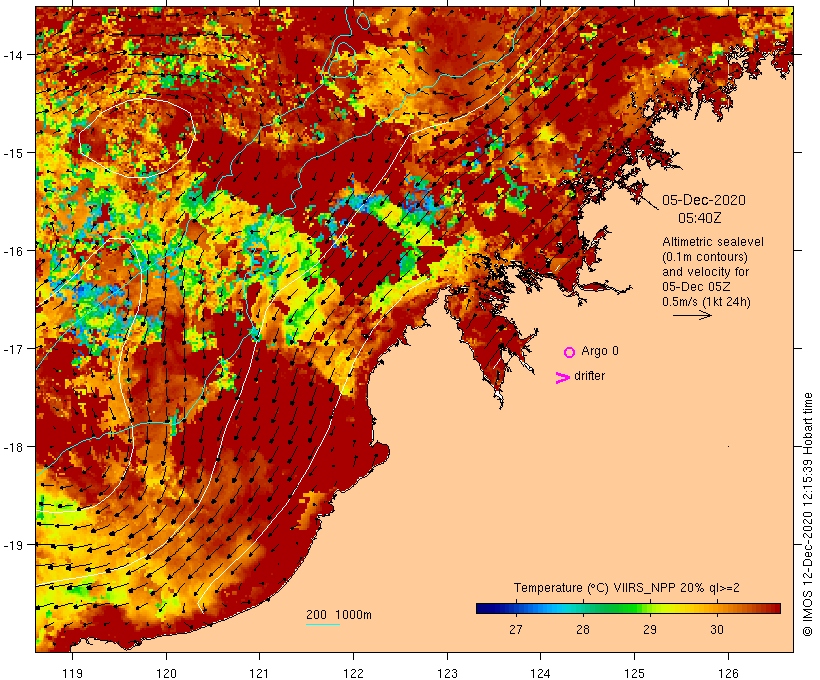
Task: Click the longitude label 126
Action: [728, 673]
